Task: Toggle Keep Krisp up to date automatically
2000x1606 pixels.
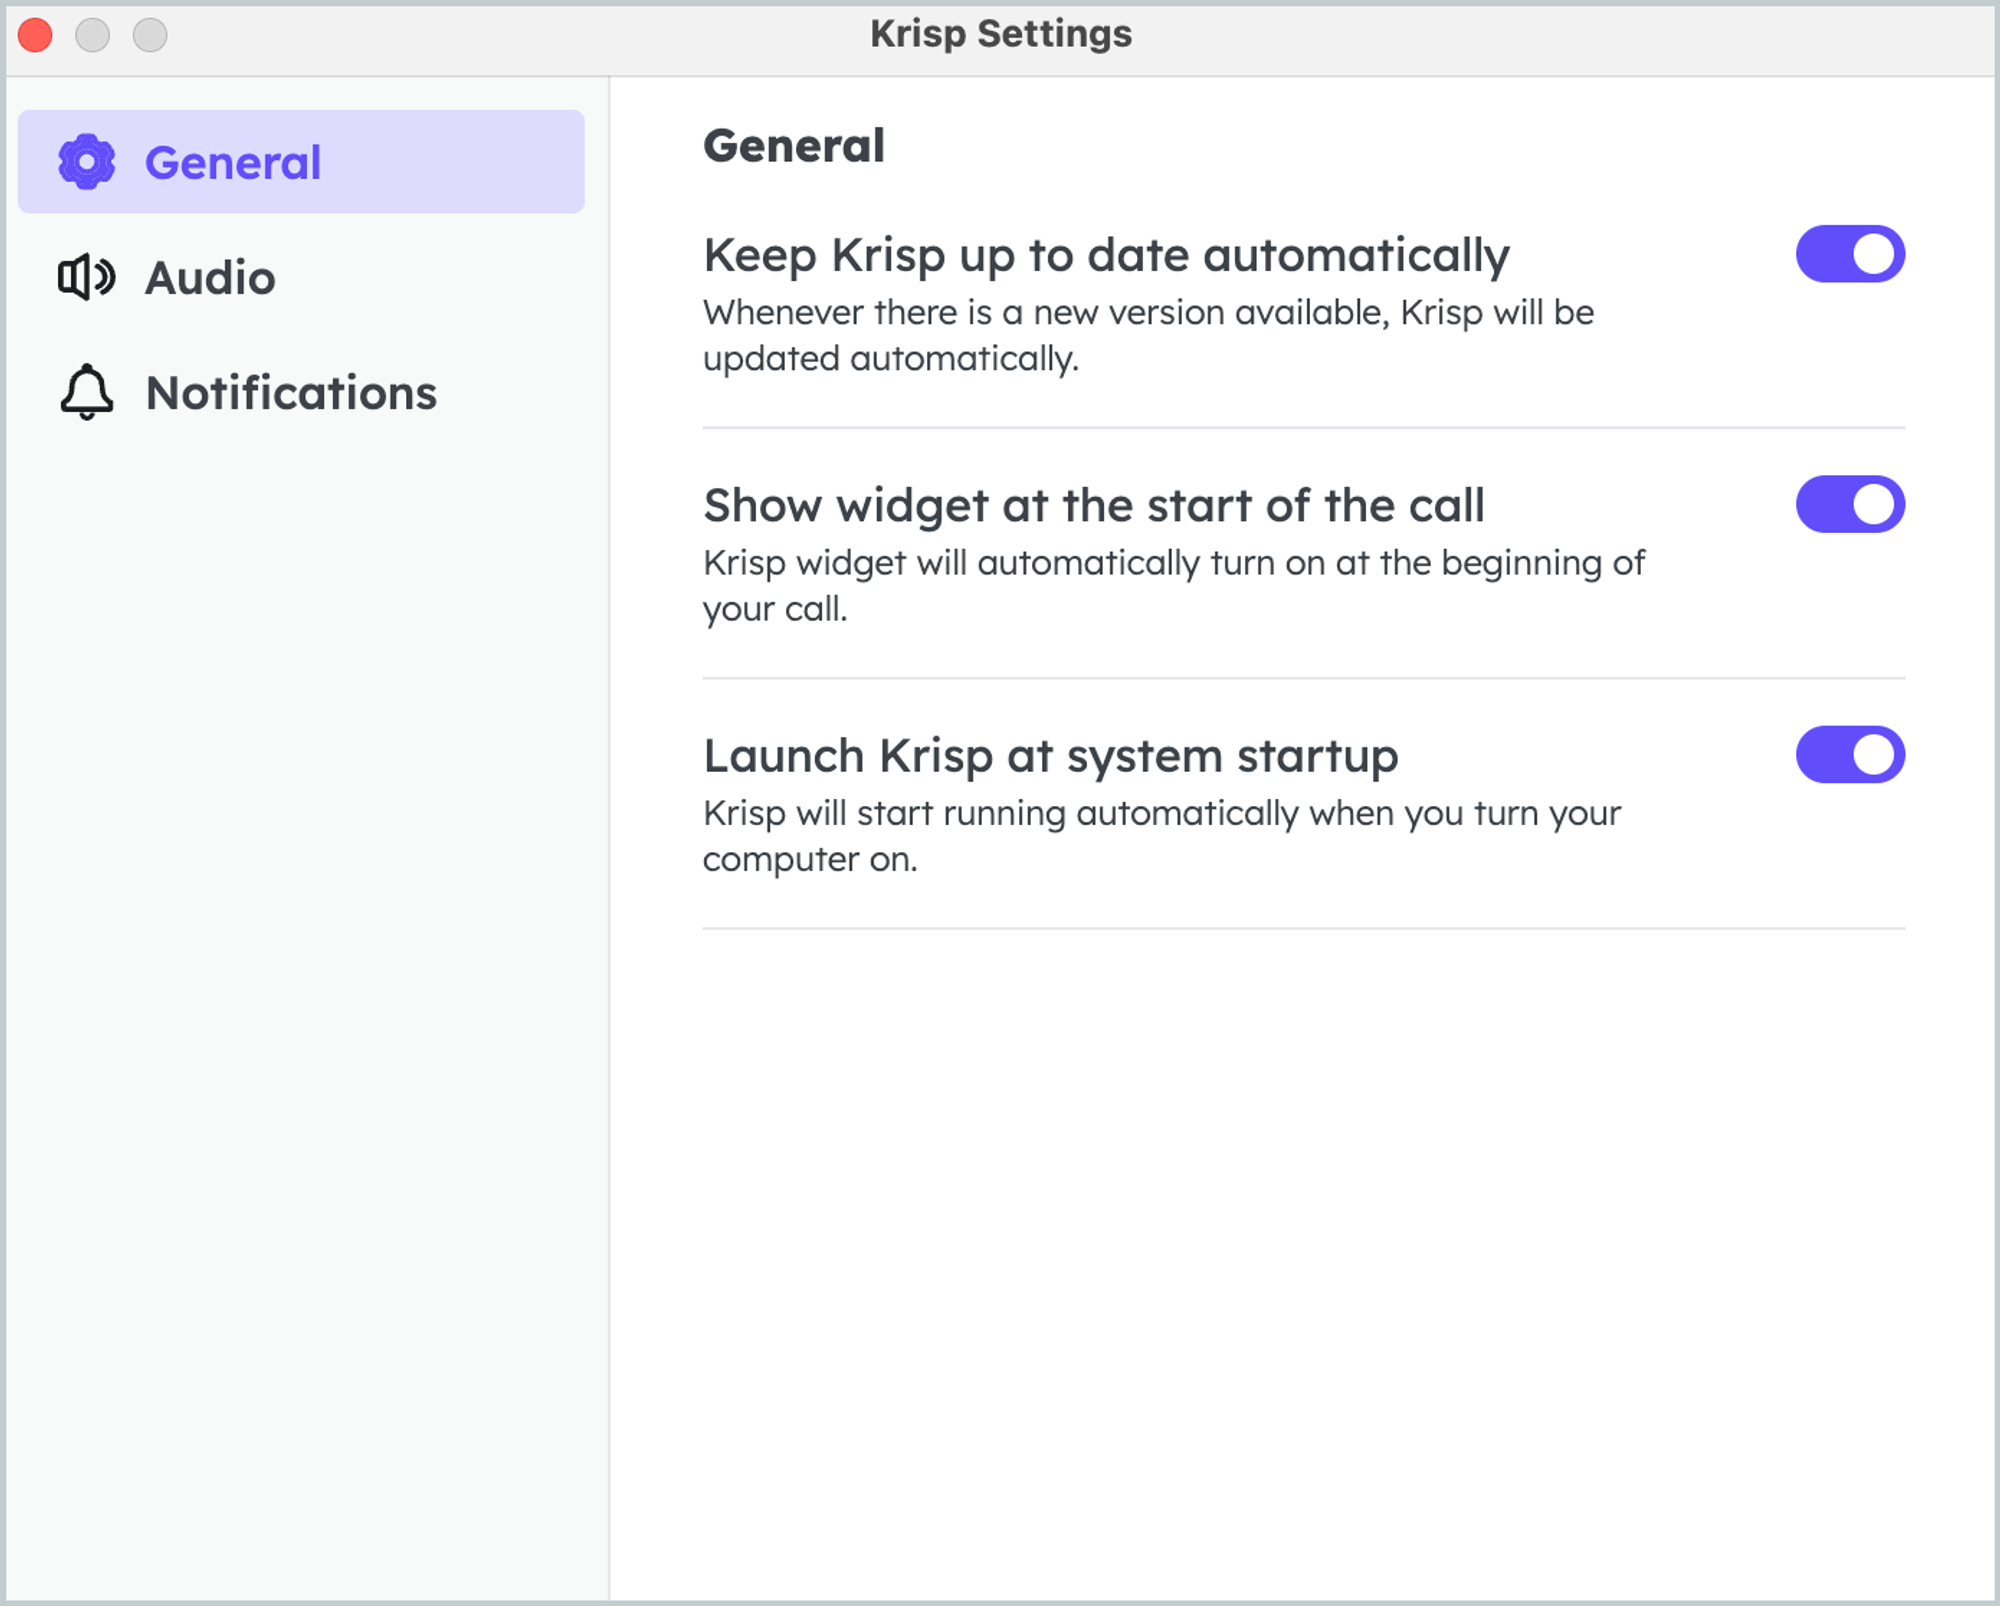Action: (x=1850, y=254)
